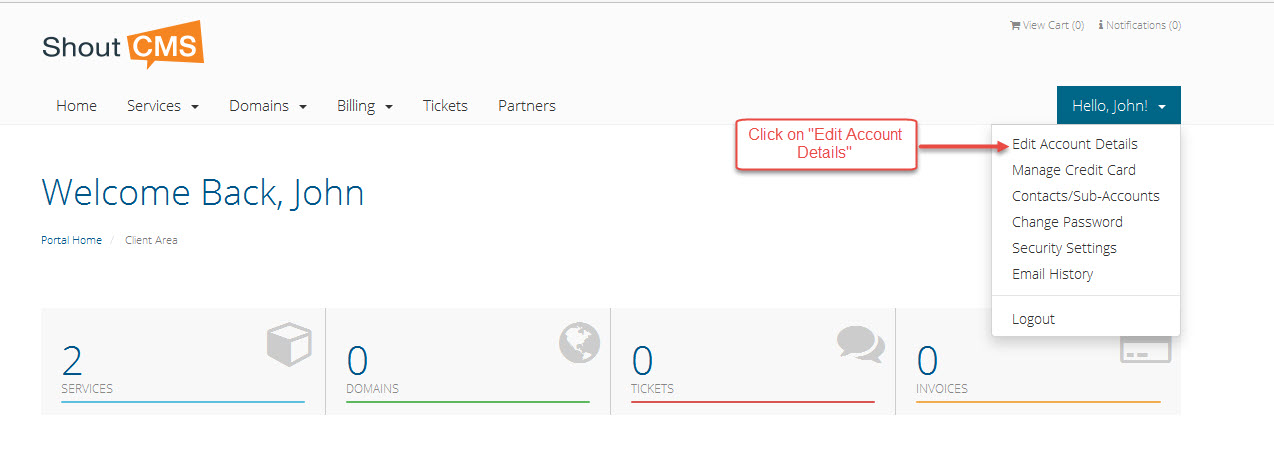Click the notifications info icon

pyautogui.click(x=1101, y=26)
